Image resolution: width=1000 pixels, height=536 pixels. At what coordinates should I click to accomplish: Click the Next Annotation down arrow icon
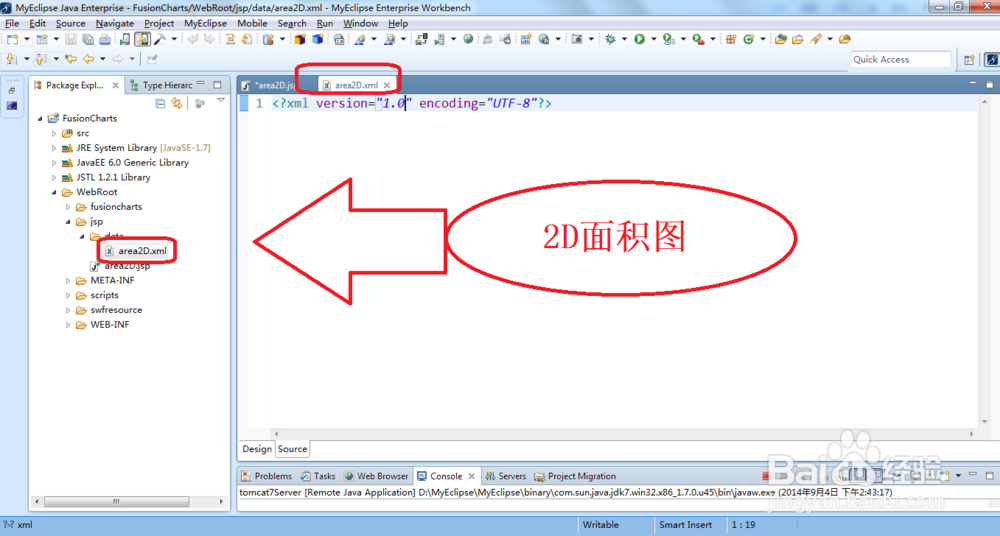pyautogui.click(x=11, y=59)
